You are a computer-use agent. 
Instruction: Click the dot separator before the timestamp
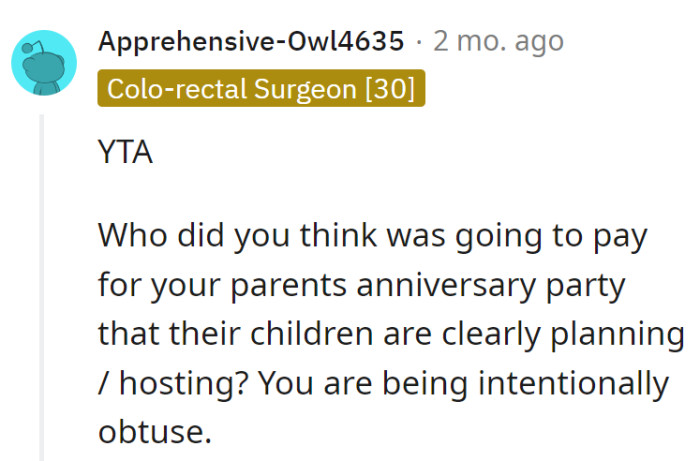pos(418,42)
